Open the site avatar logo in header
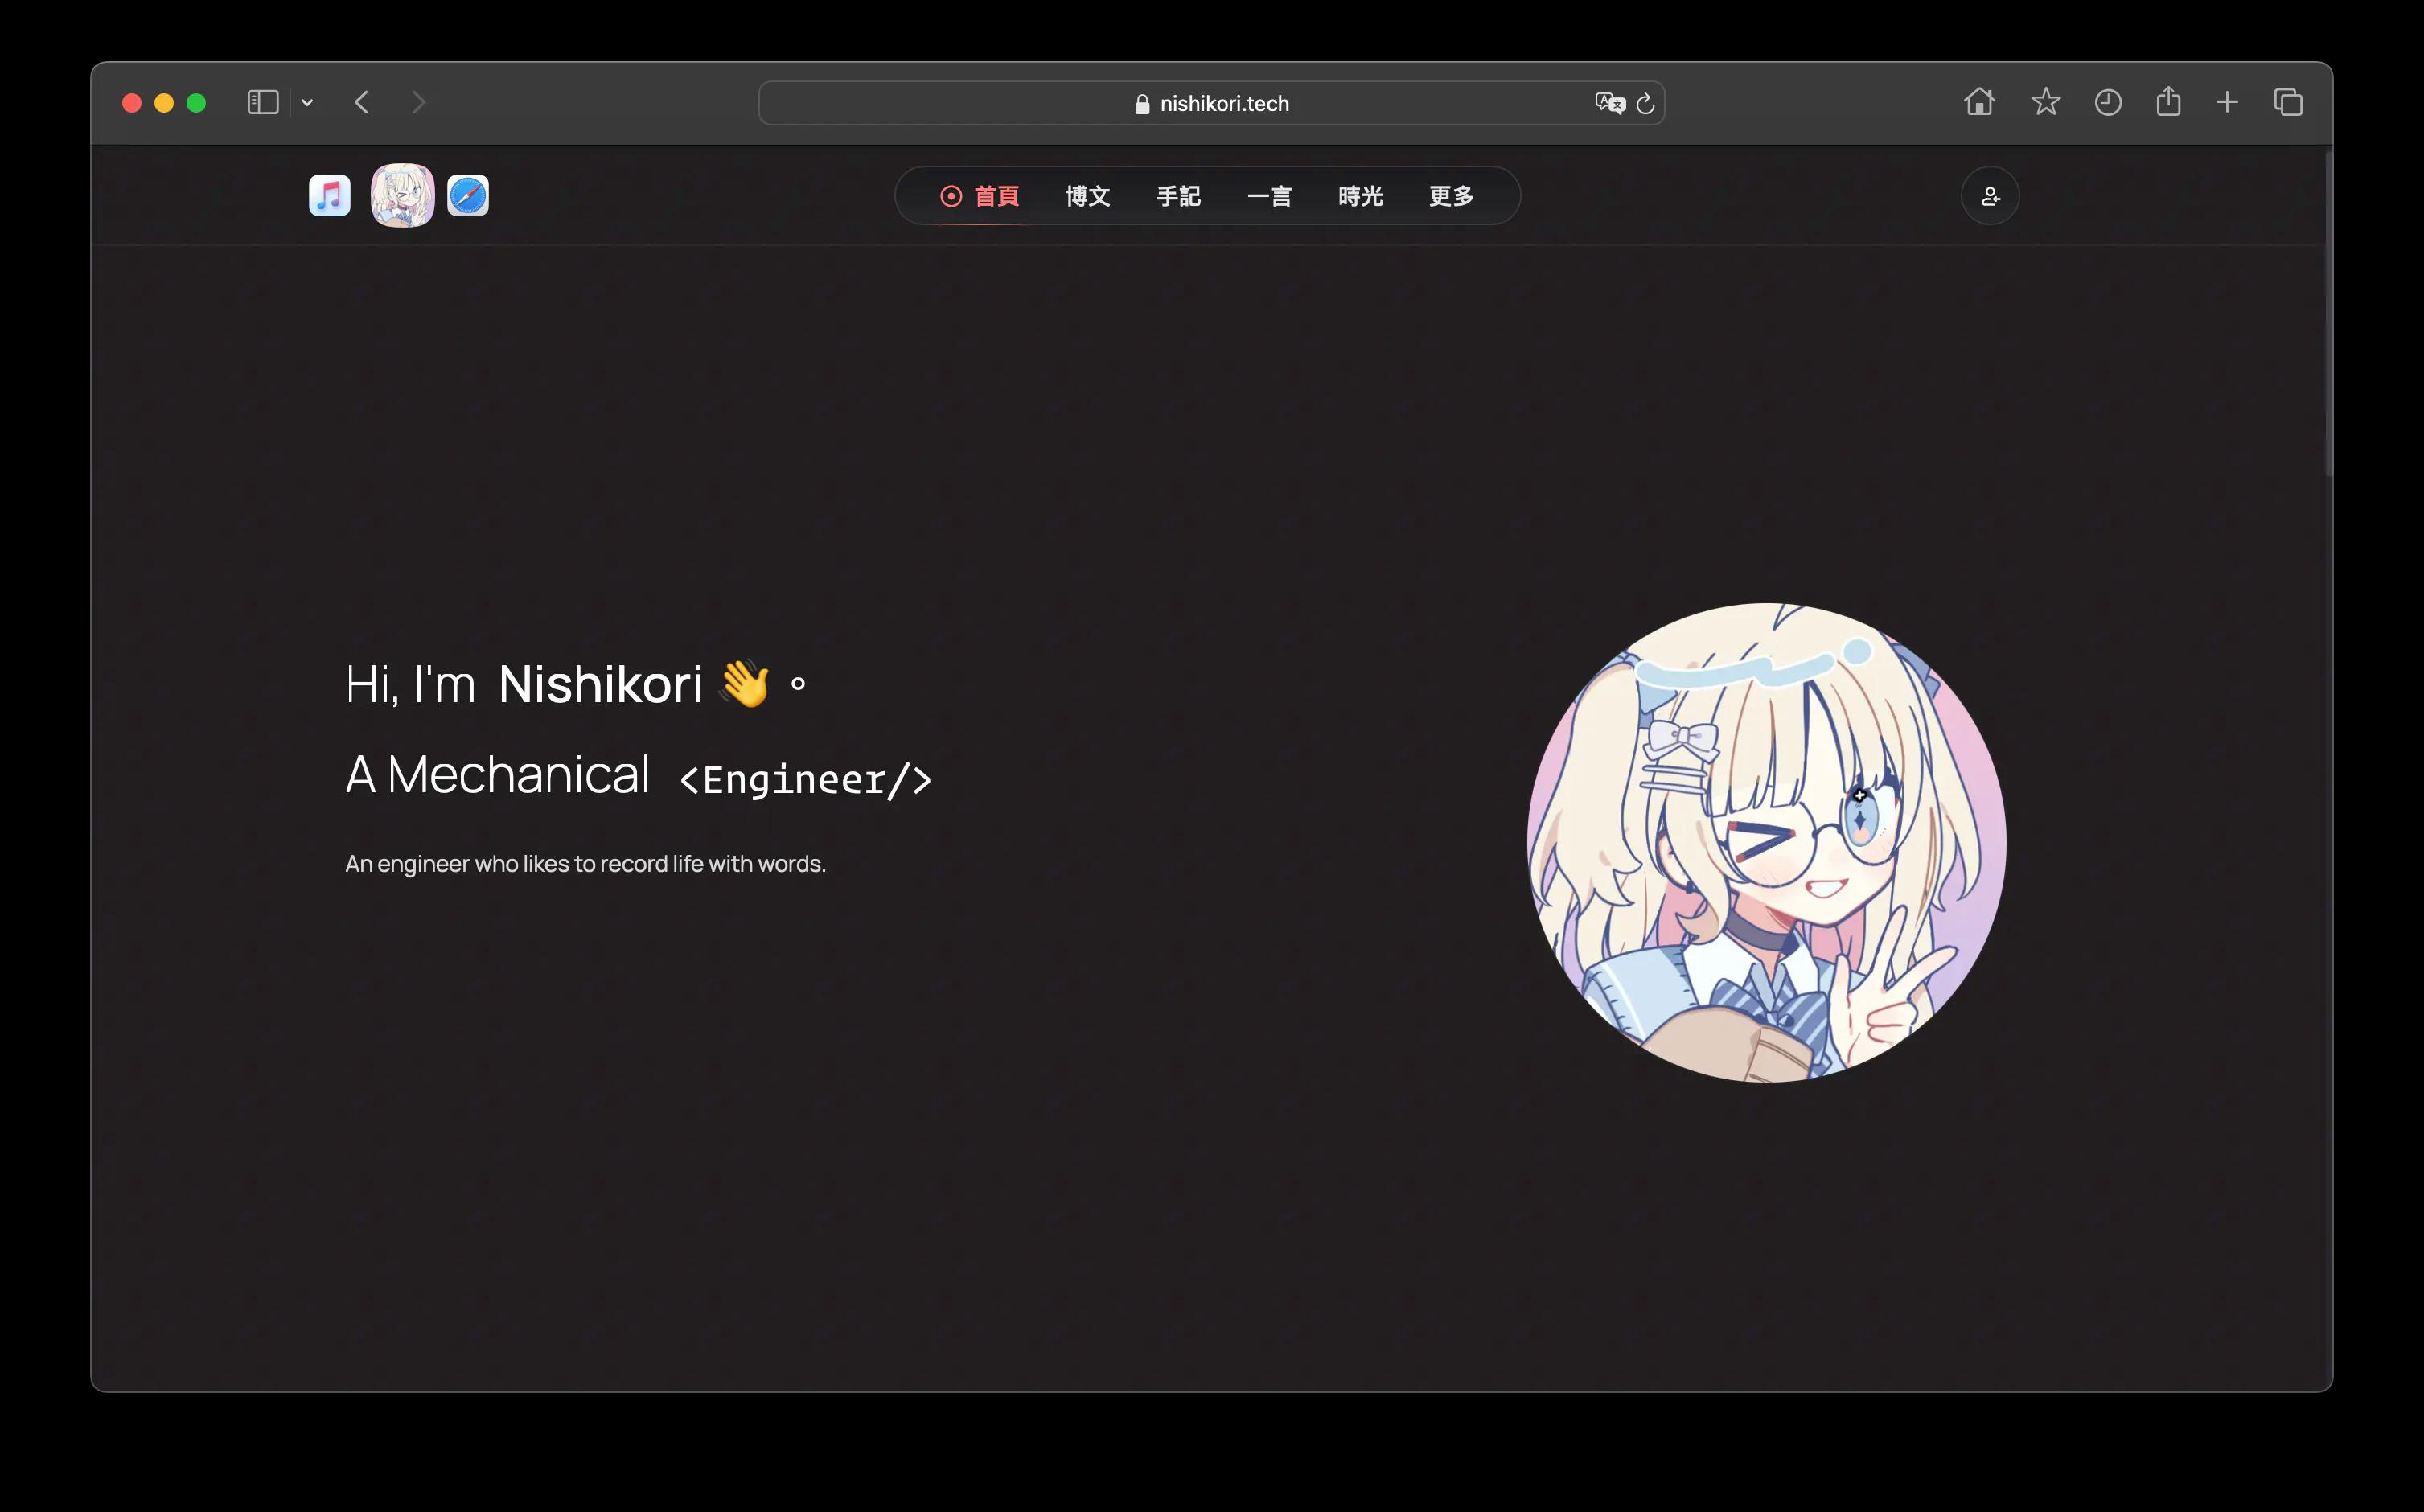The height and width of the screenshot is (1512, 2424). (x=403, y=195)
